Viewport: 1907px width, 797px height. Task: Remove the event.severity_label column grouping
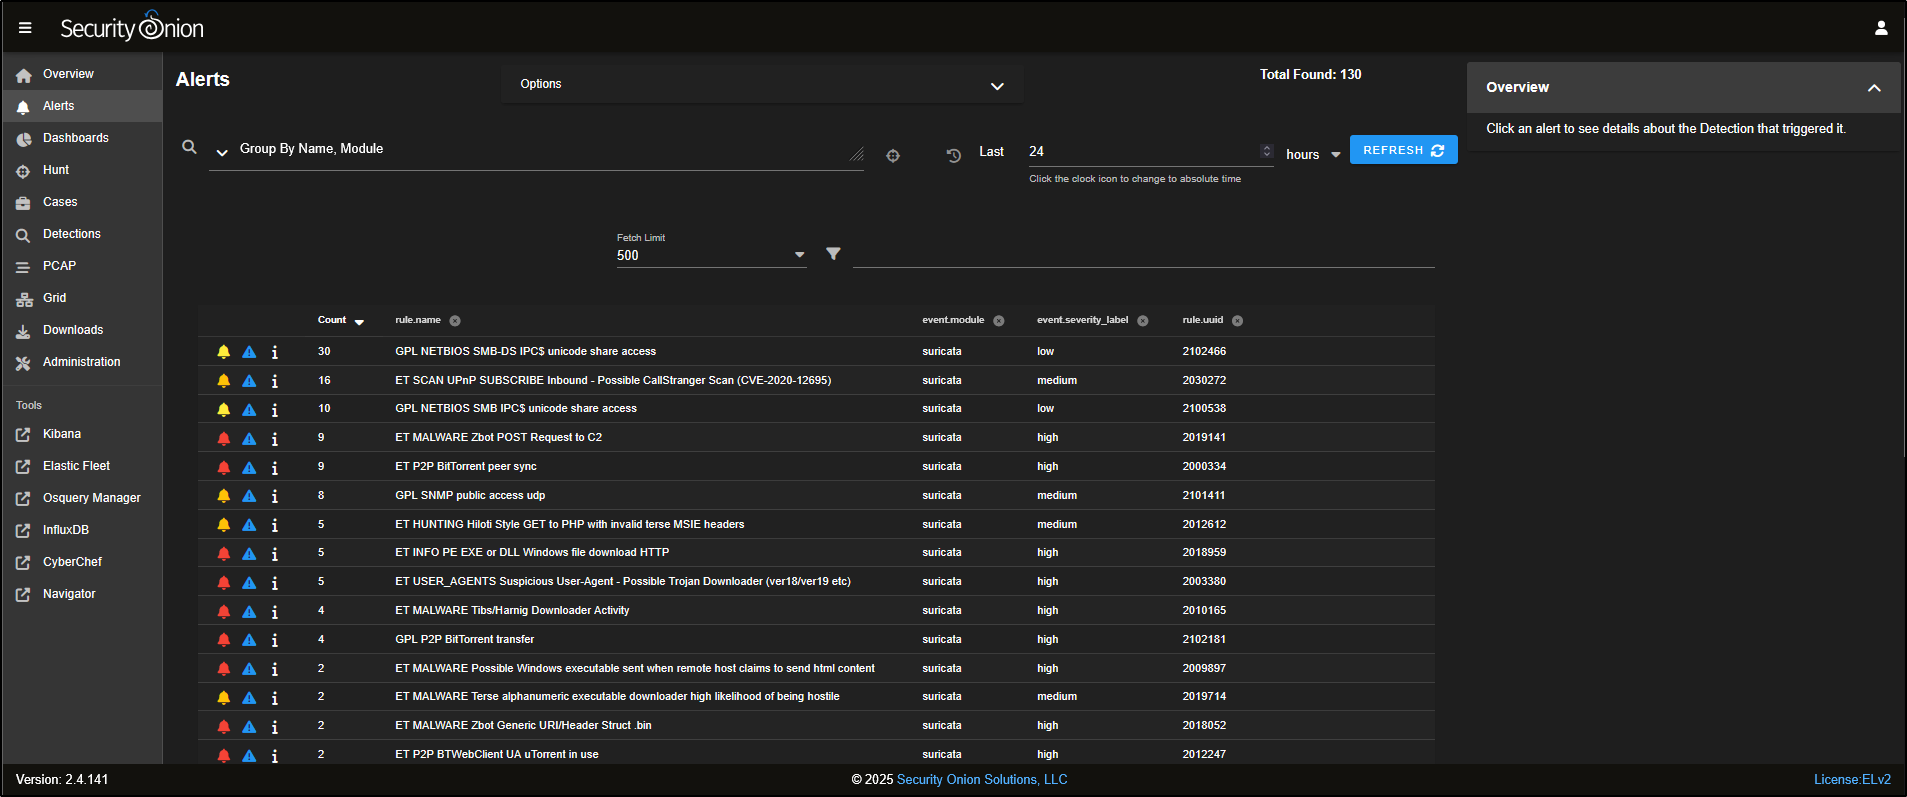coord(1143,321)
